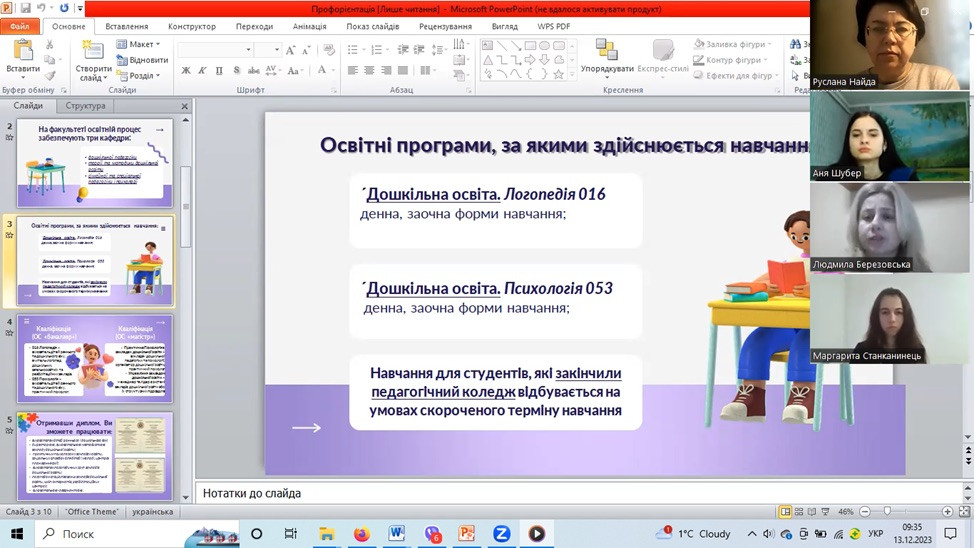
Task: Select slide 4 thumbnail about Кваліфікація
Action: click(x=96, y=358)
